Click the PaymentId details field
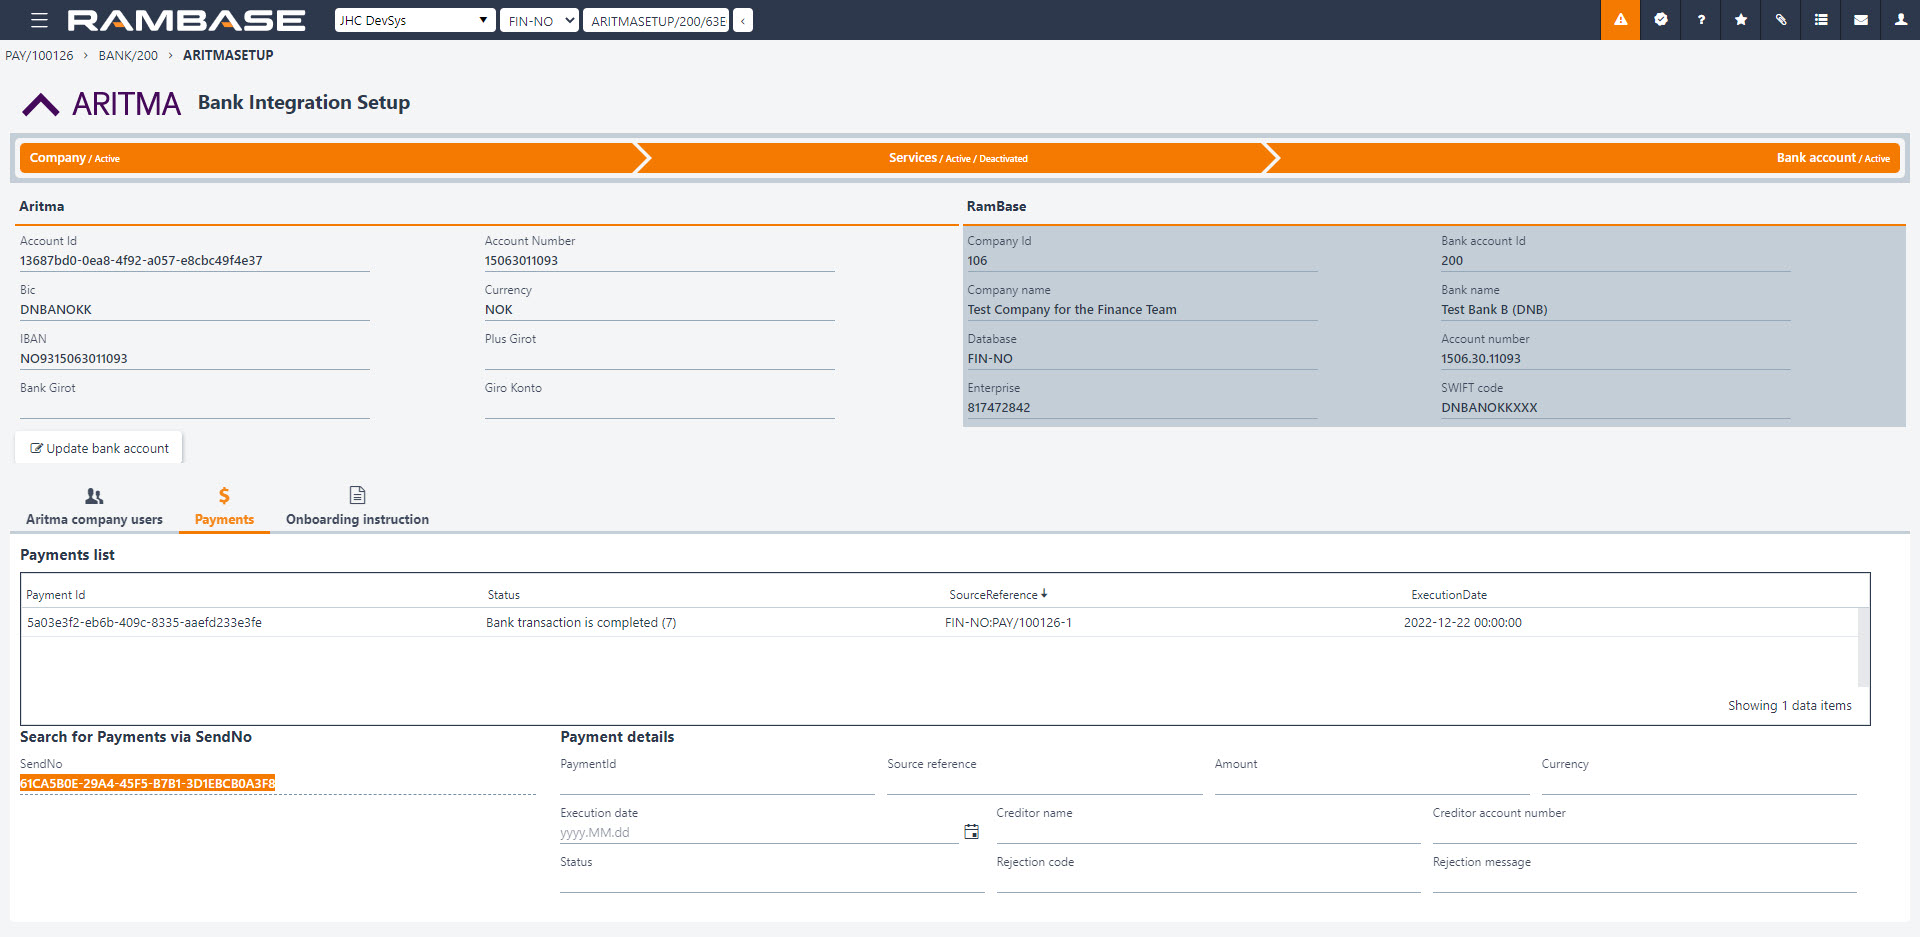The image size is (1920, 937). point(717,783)
